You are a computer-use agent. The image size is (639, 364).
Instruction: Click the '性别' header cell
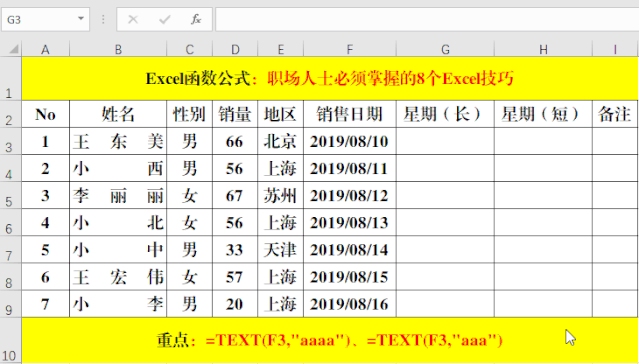pos(189,114)
